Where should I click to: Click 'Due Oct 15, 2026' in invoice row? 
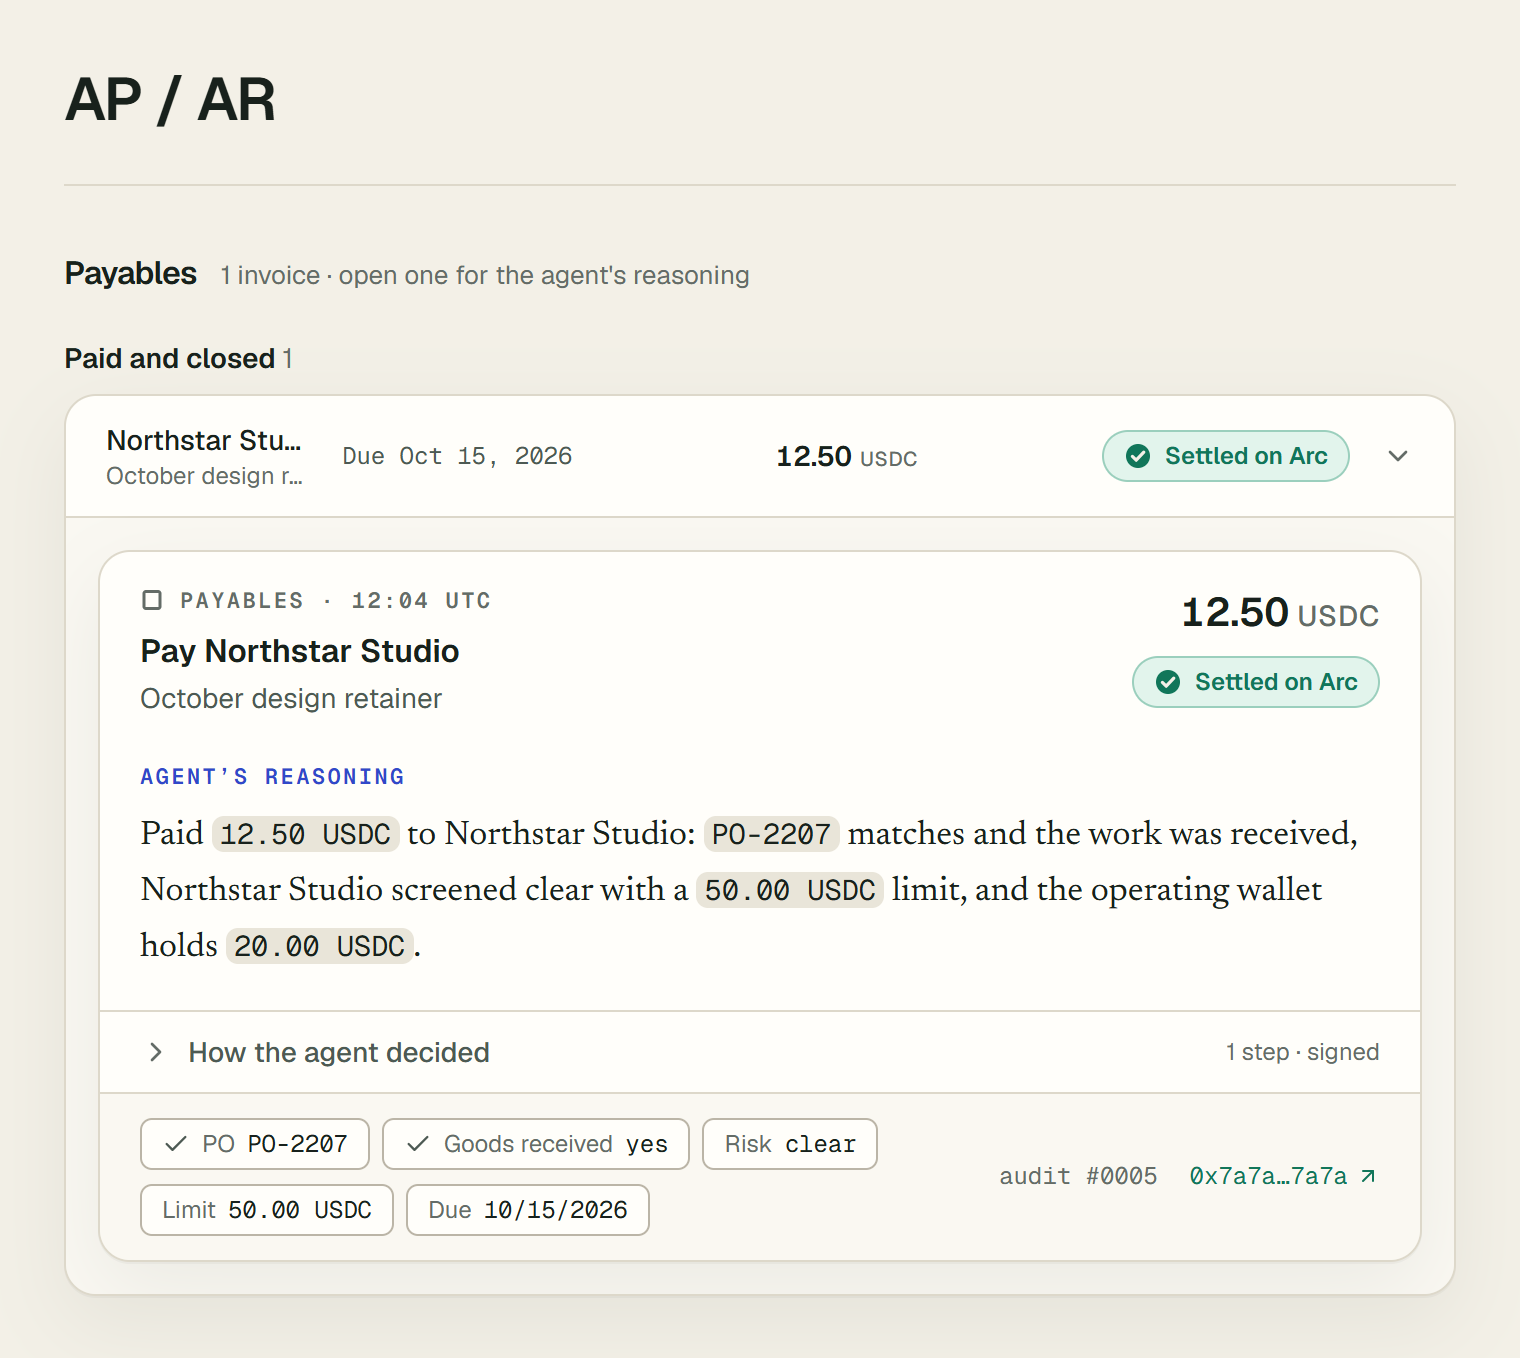click(x=457, y=456)
